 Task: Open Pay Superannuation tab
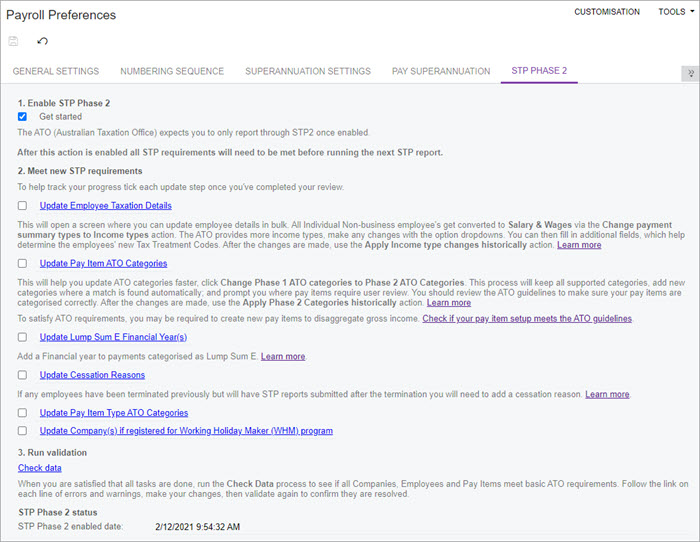tap(441, 71)
